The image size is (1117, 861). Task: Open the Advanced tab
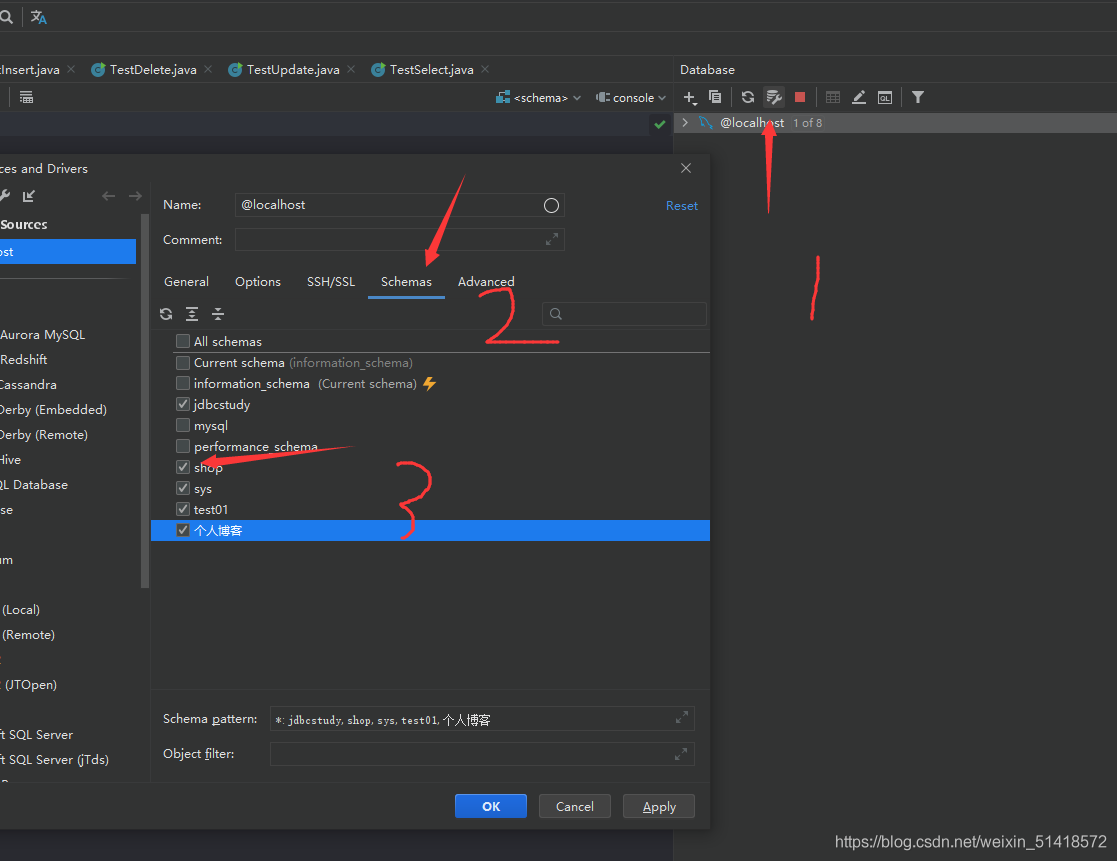click(x=486, y=281)
